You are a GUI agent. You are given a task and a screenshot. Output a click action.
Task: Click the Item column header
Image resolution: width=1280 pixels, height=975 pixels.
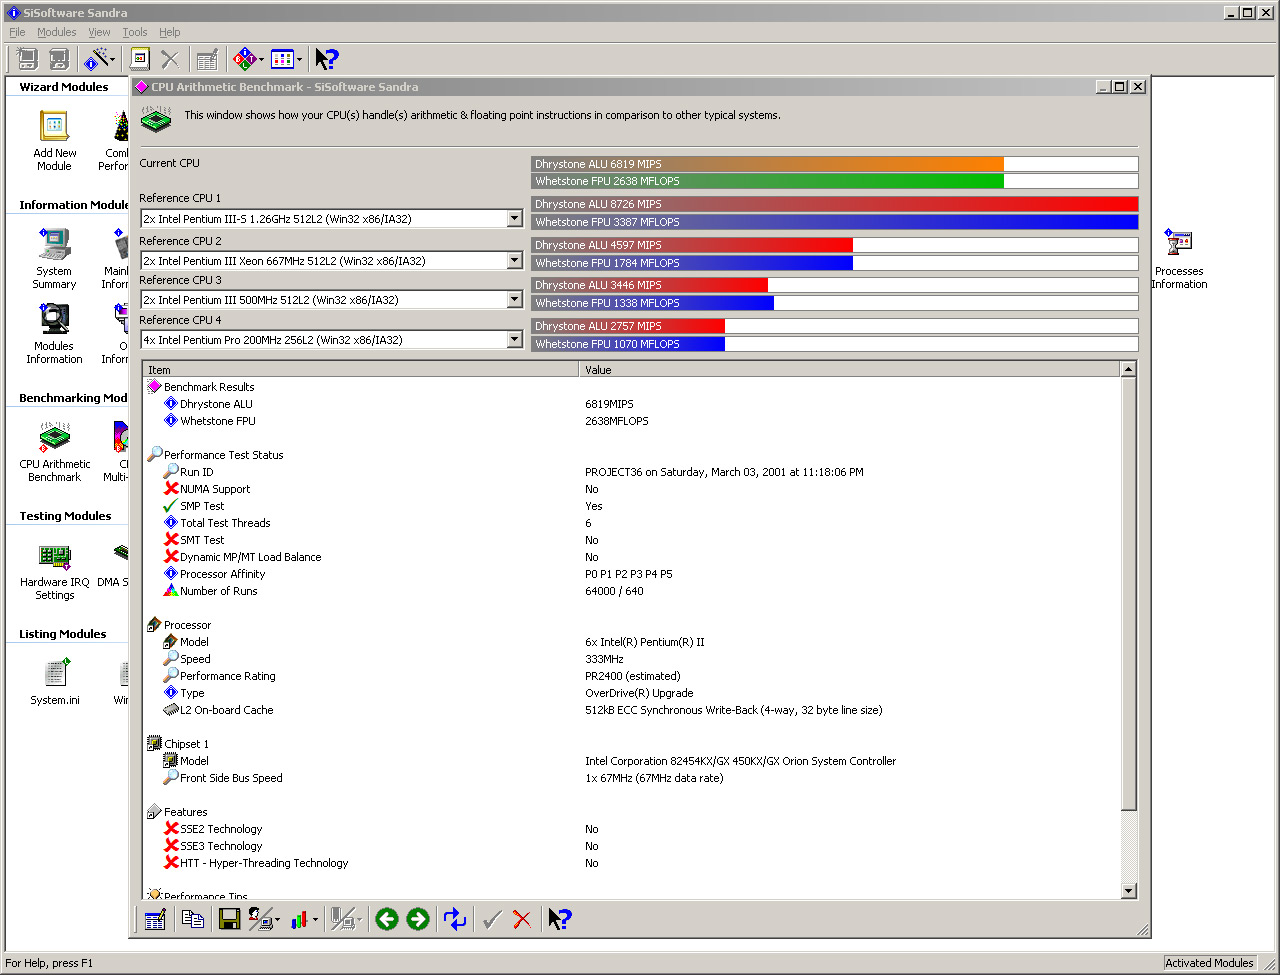[360, 370]
